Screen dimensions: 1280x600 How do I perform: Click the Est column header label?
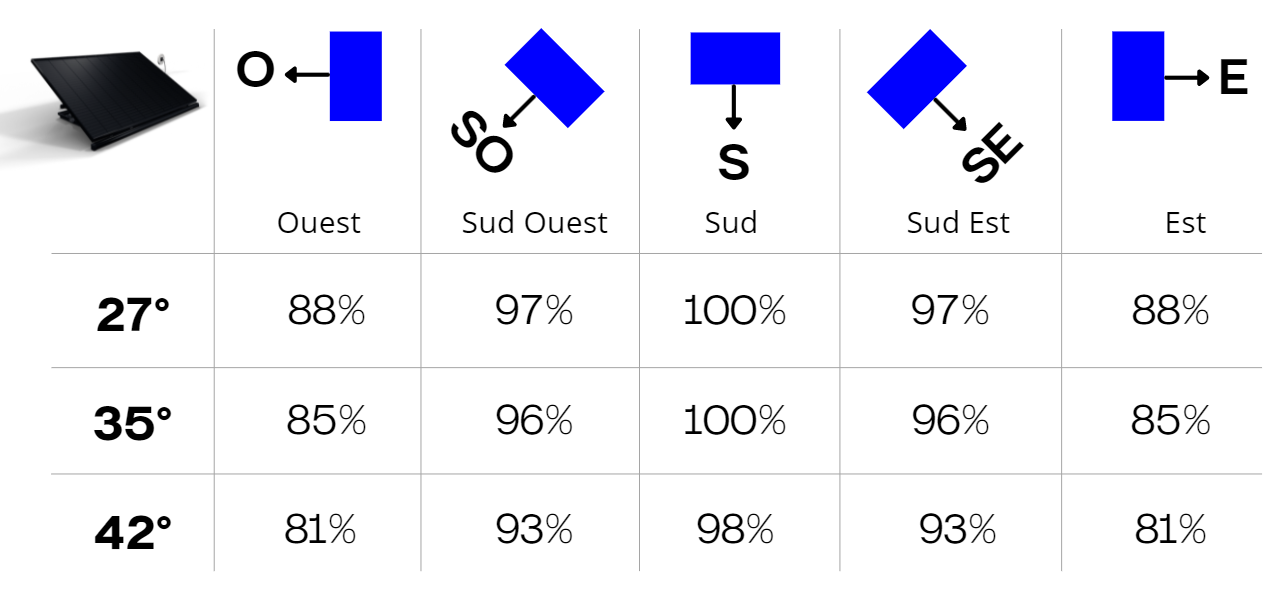(x=1186, y=222)
